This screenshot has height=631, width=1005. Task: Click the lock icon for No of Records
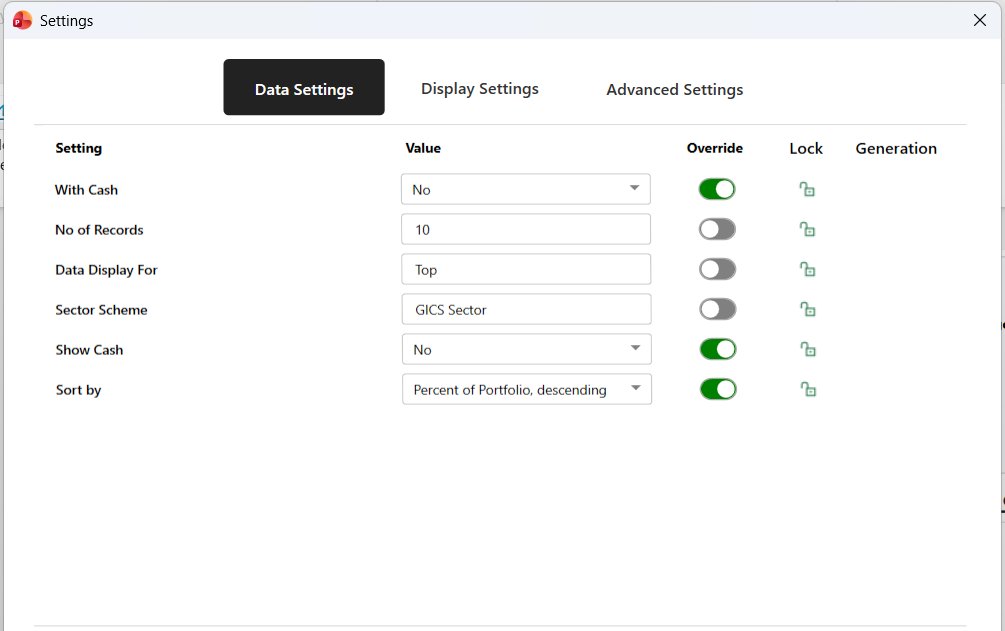(x=807, y=229)
